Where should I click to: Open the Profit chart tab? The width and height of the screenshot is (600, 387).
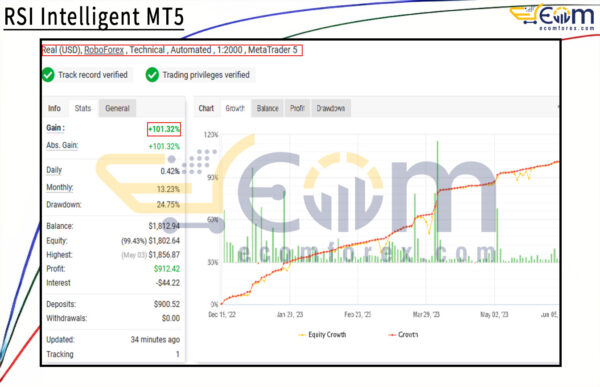(x=297, y=108)
